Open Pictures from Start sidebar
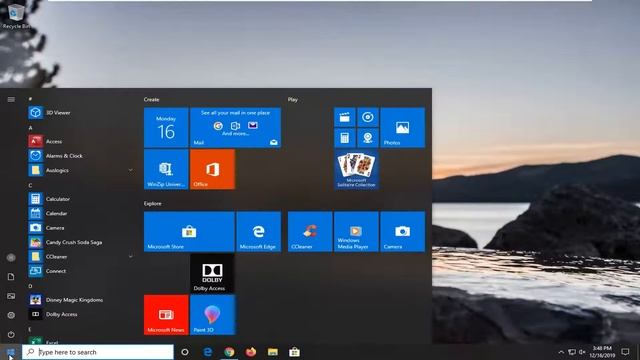The image size is (640, 360). pos(11,296)
